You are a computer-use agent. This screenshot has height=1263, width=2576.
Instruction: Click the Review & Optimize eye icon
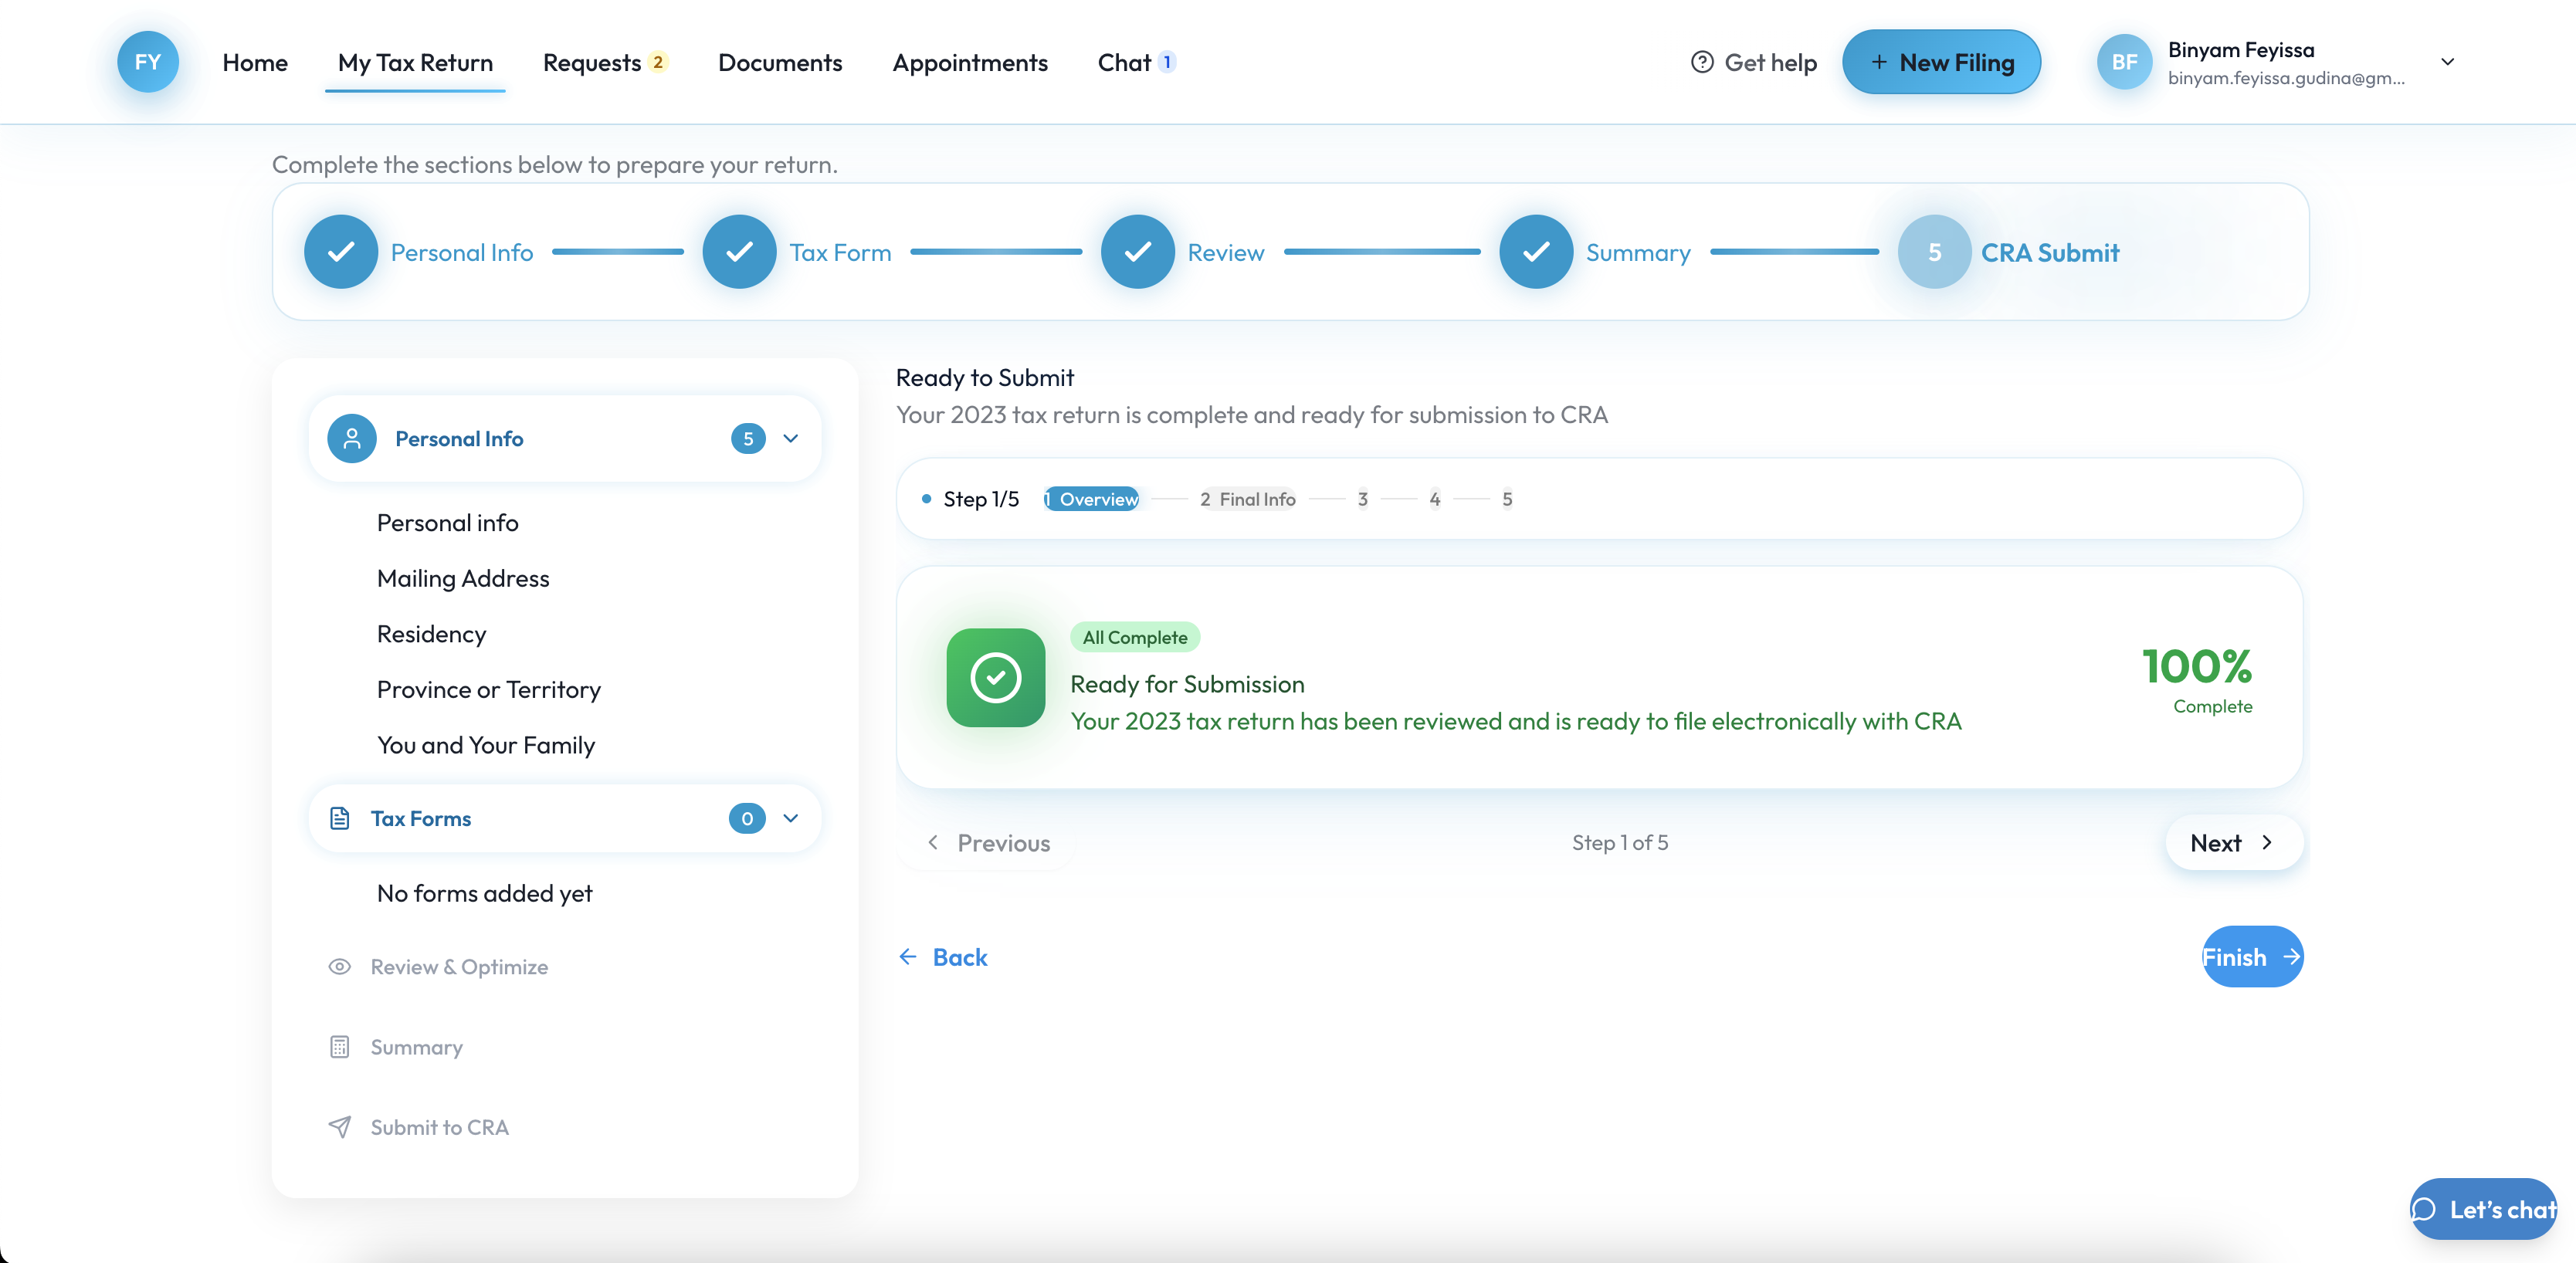pyautogui.click(x=340, y=967)
